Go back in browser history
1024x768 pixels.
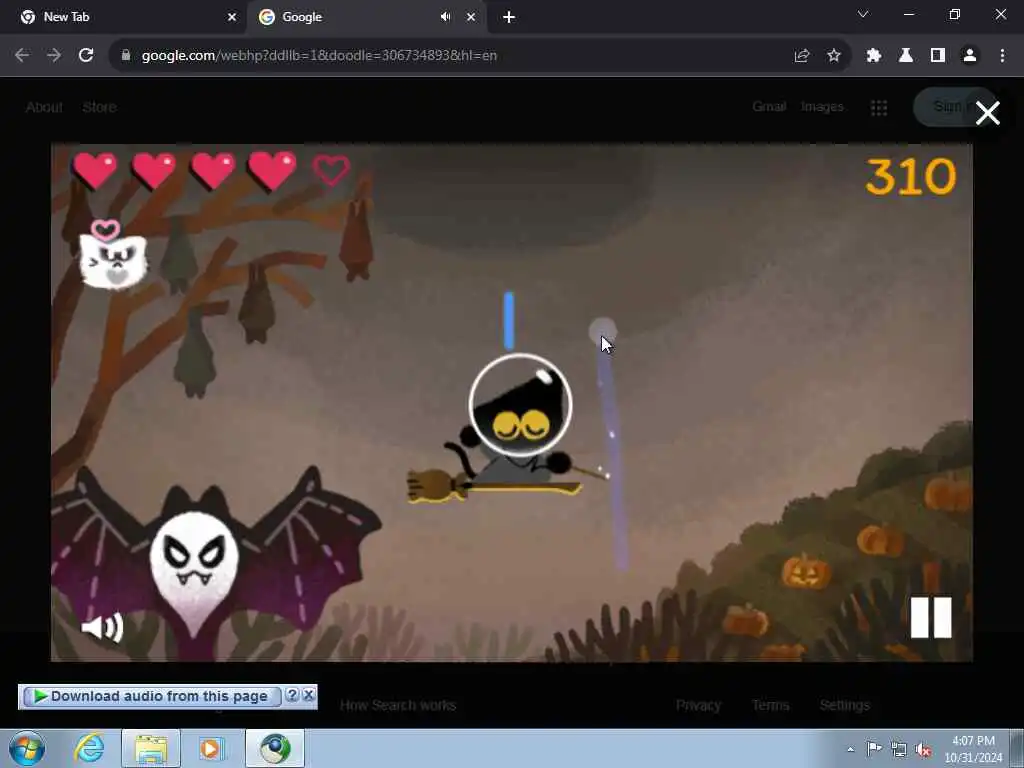click(x=22, y=56)
